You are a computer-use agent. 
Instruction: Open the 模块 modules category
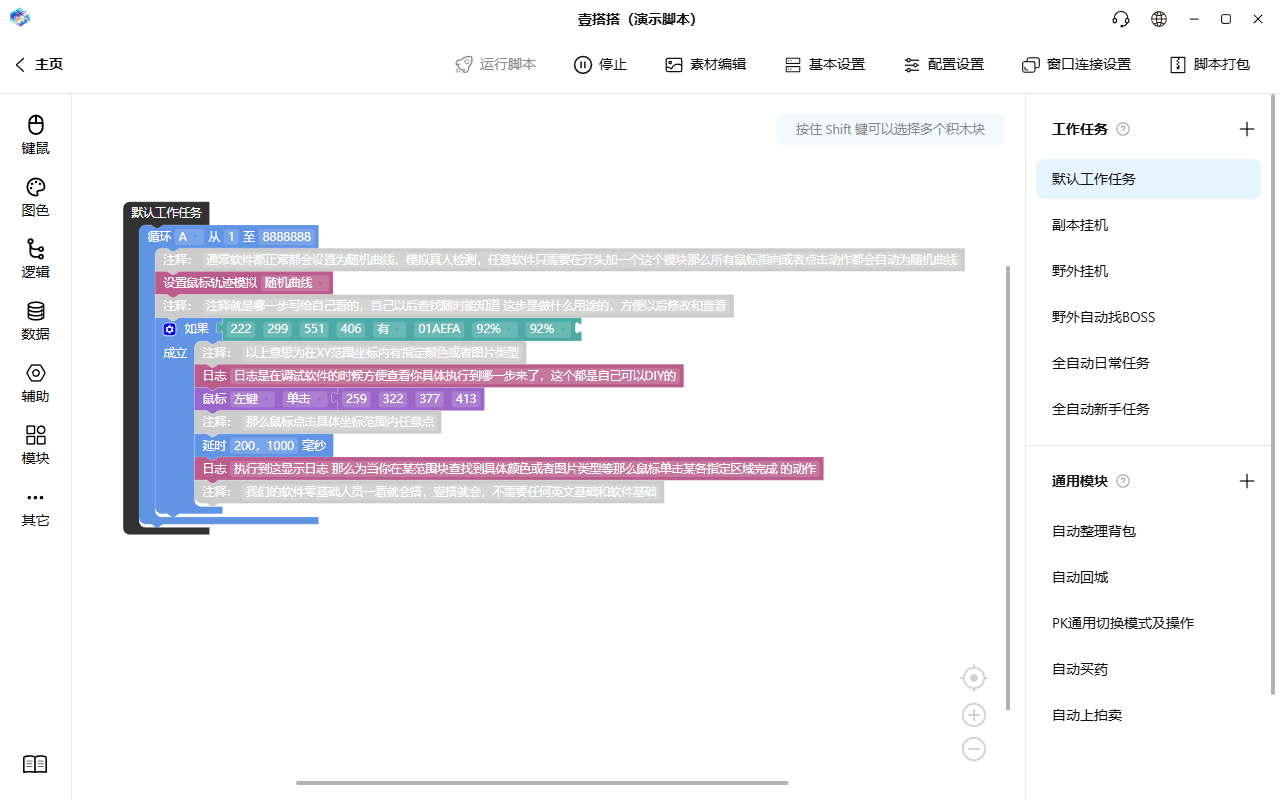[35, 446]
